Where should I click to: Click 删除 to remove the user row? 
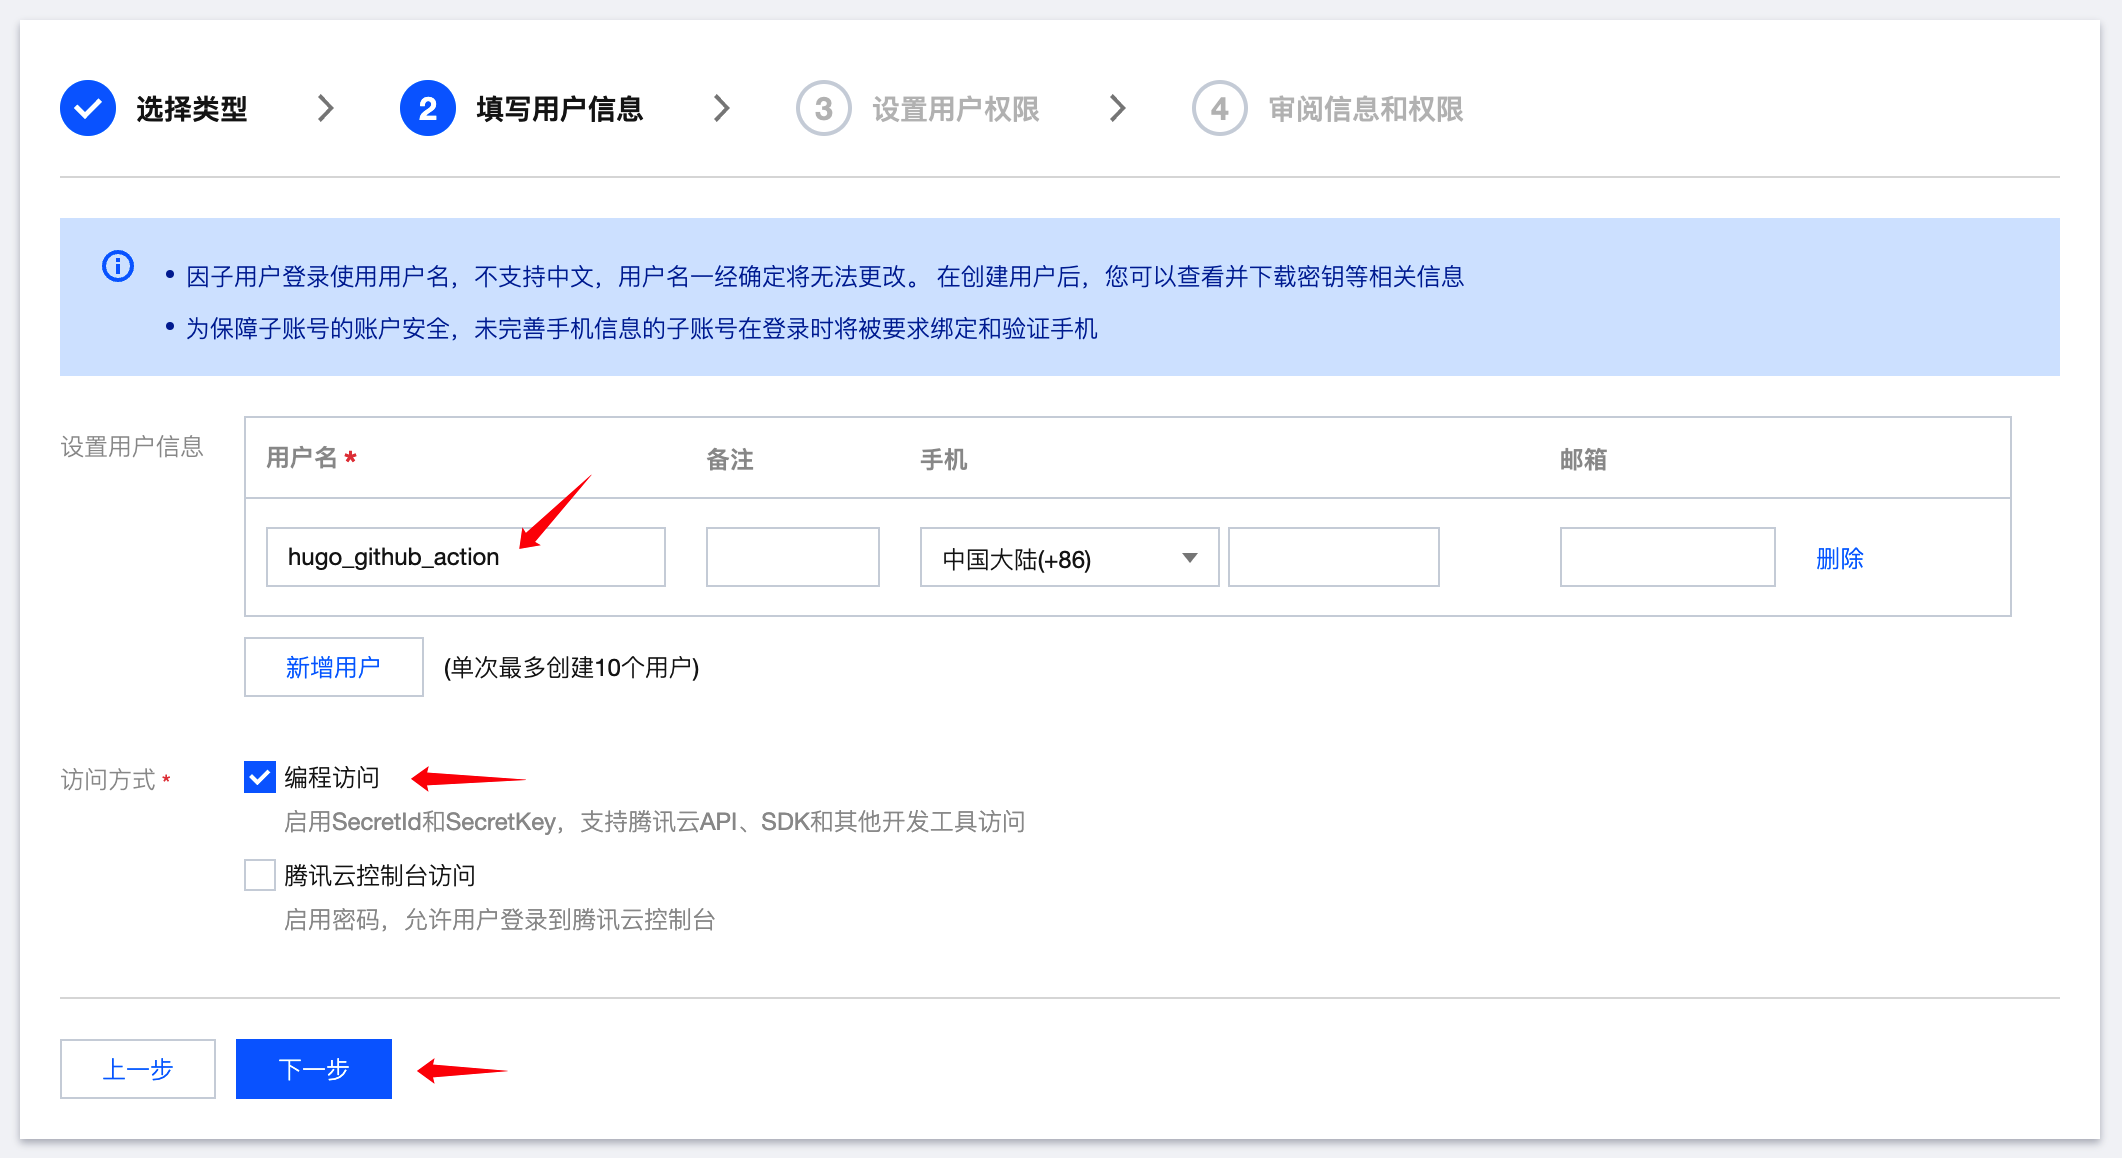pyautogui.click(x=1839, y=557)
